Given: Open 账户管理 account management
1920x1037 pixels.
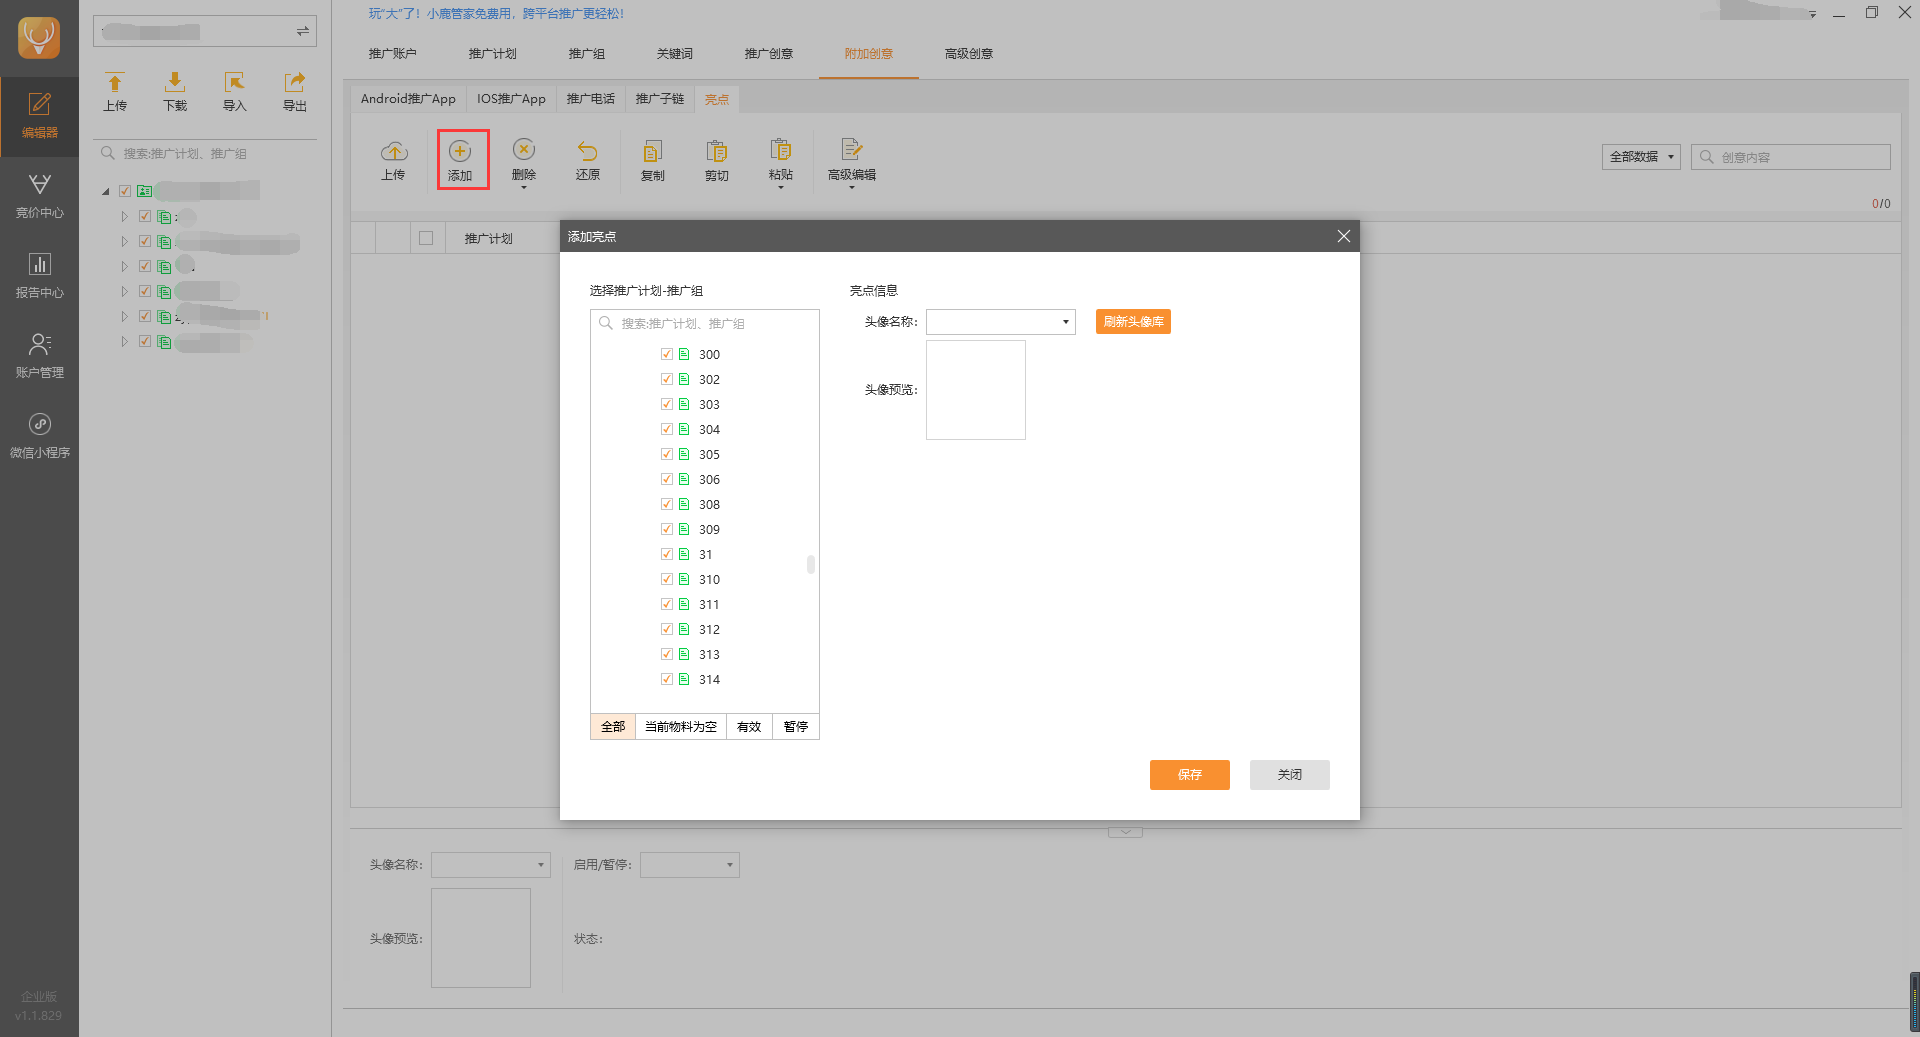Looking at the screenshot, I should 39,356.
